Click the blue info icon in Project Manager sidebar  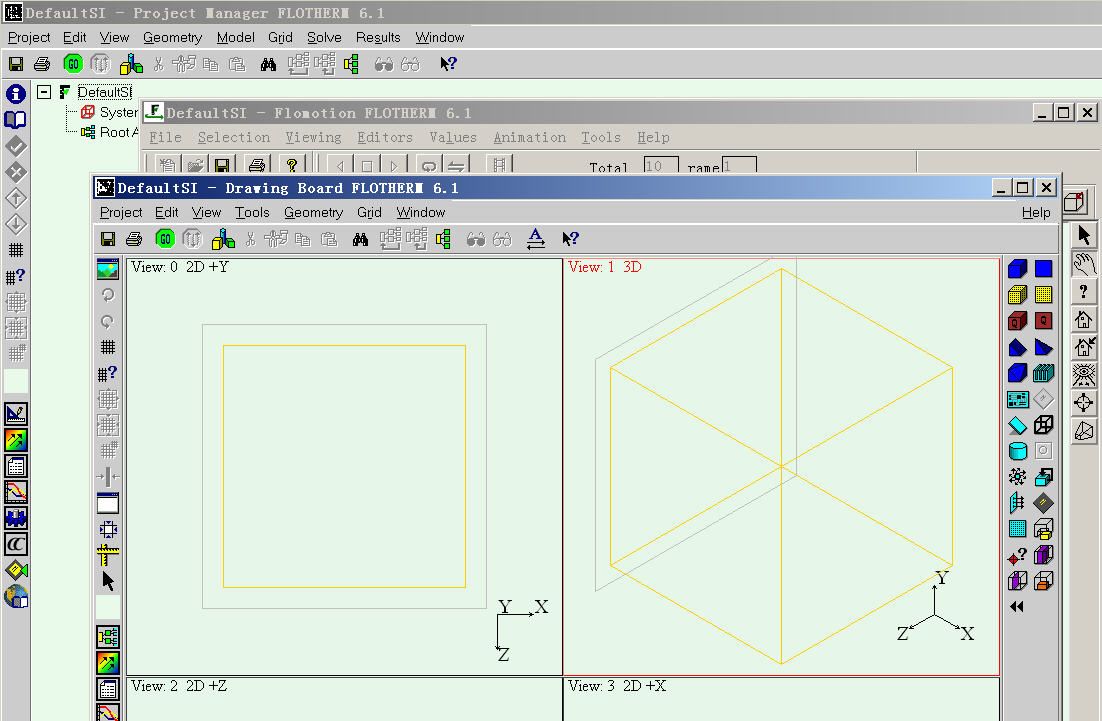[x=15, y=94]
